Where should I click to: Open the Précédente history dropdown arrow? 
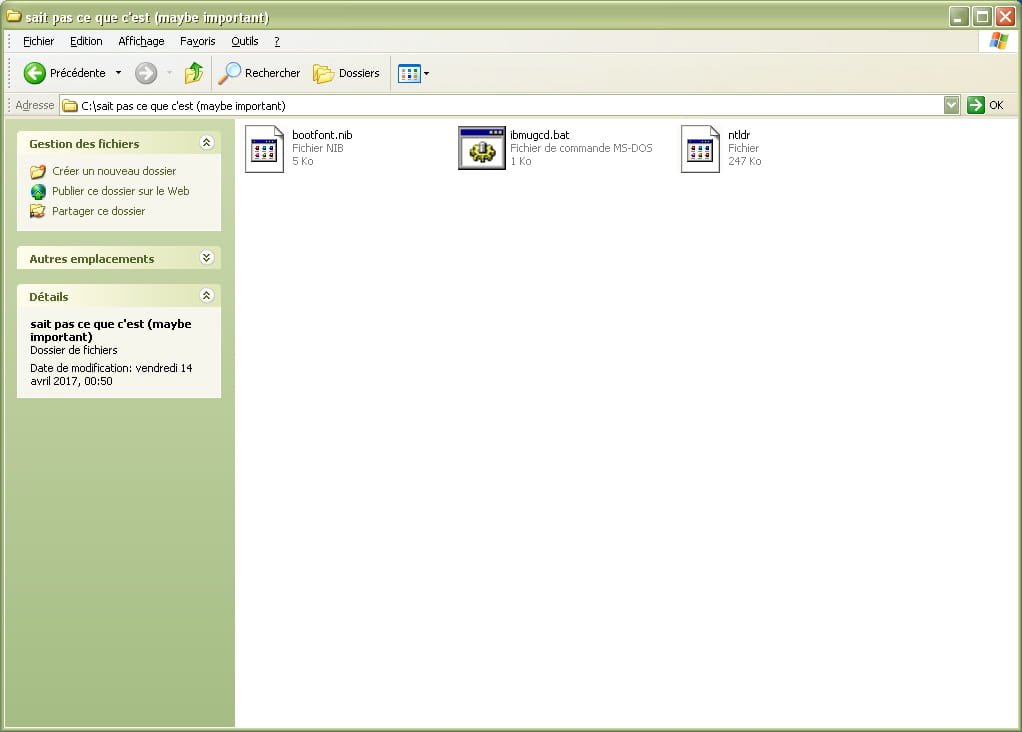coord(118,73)
